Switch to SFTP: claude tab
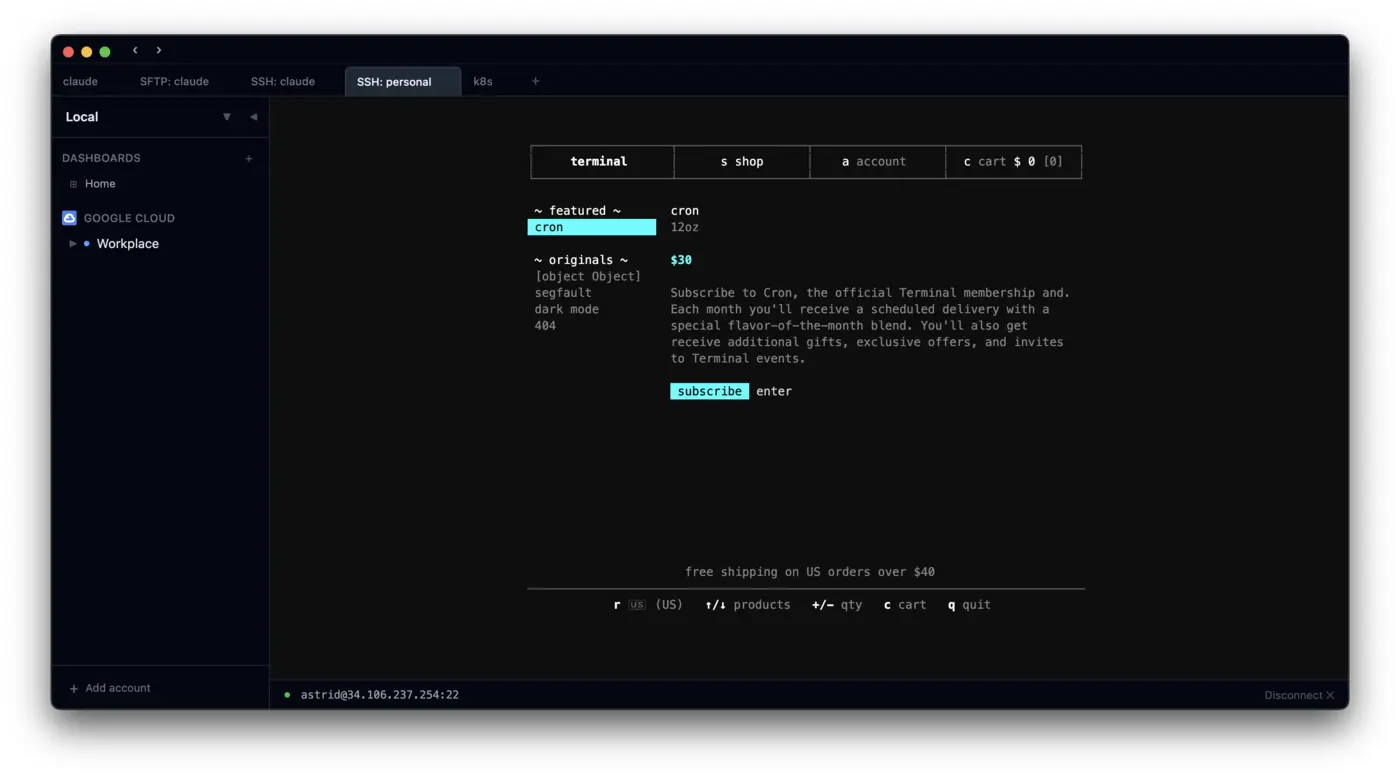This screenshot has width=1400, height=777. pos(174,82)
